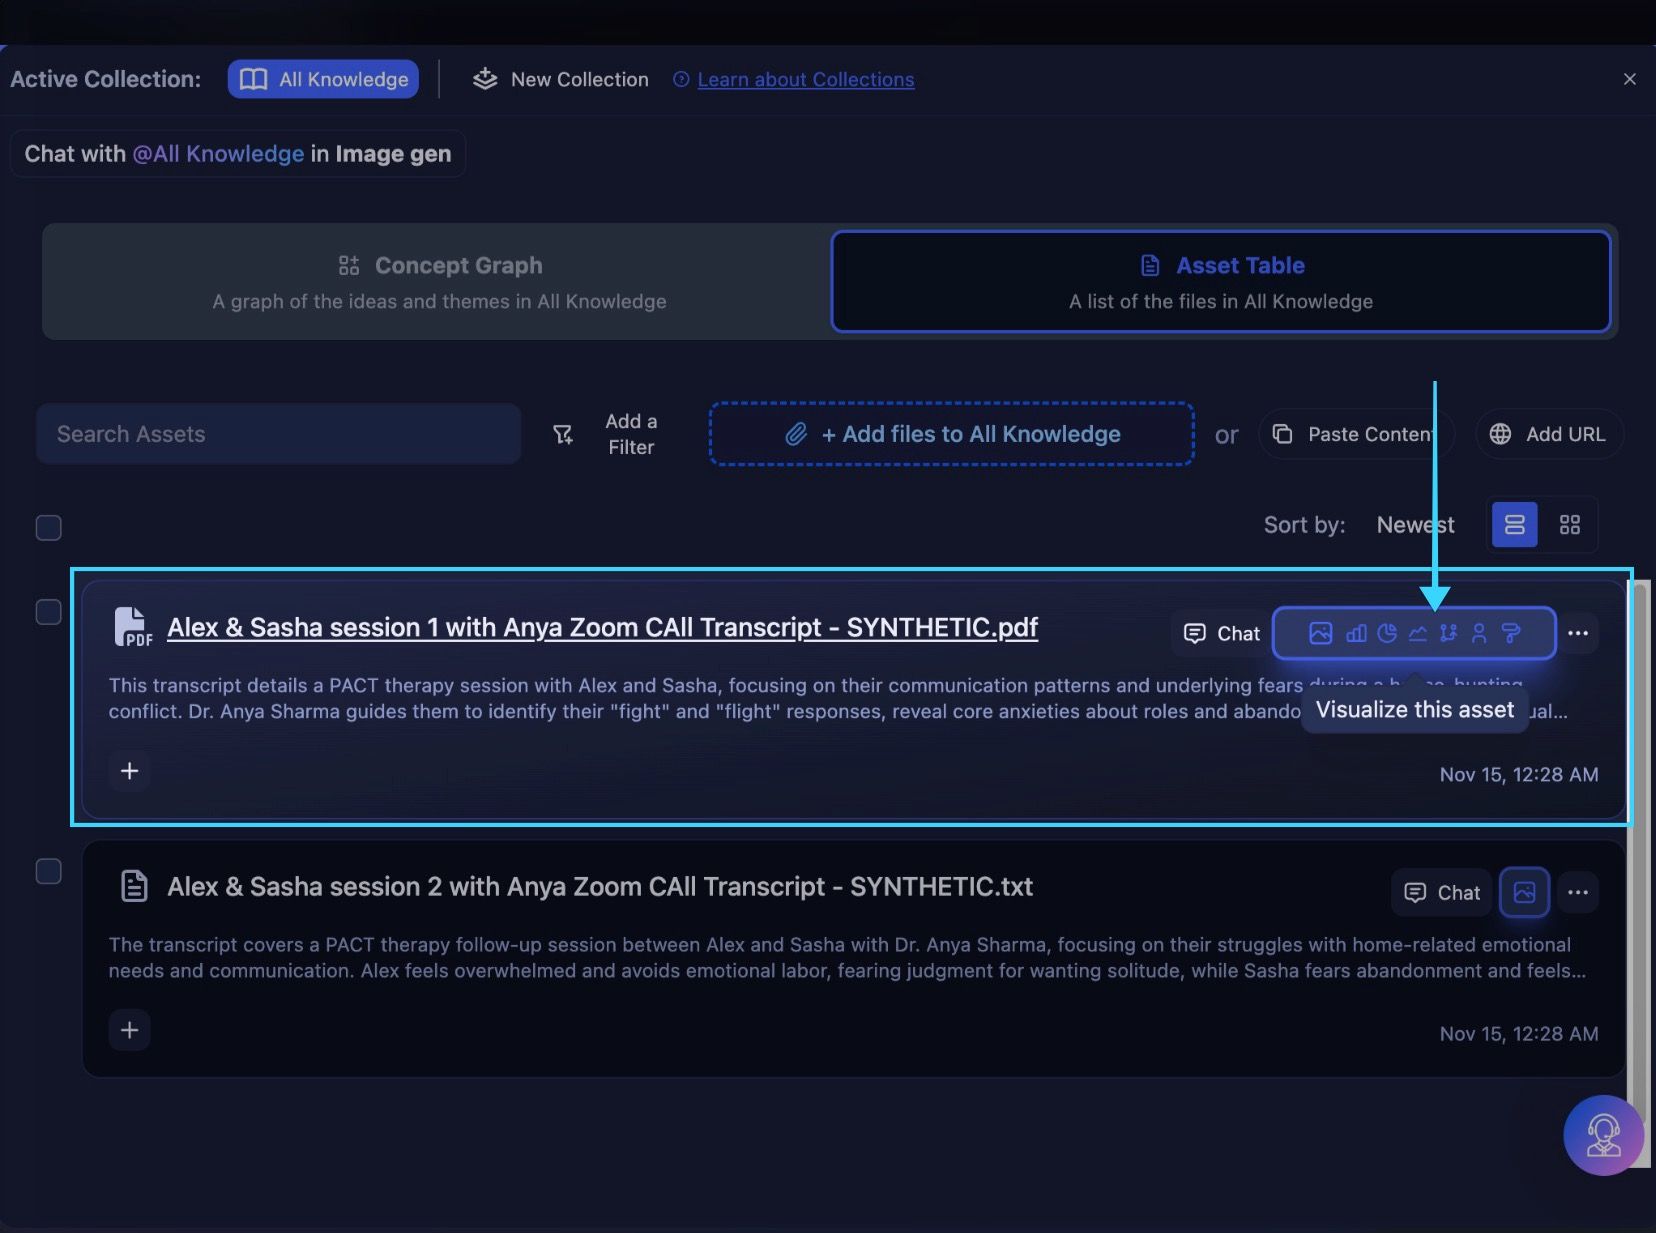This screenshot has width=1656, height=1233.
Task: Check the box for session 1 PDF
Action: click(49, 611)
